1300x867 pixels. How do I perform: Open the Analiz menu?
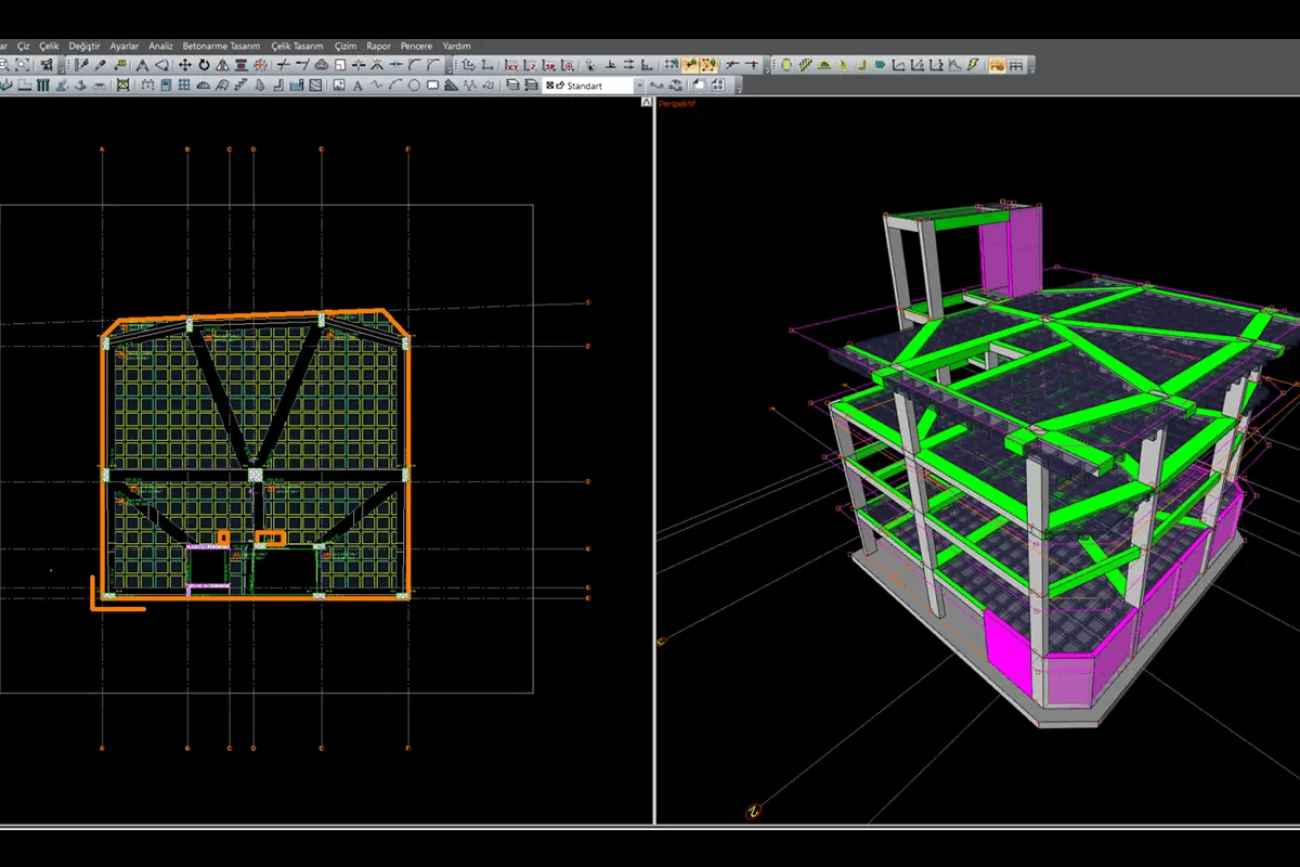pyautogui.click(x=161, y=46)
